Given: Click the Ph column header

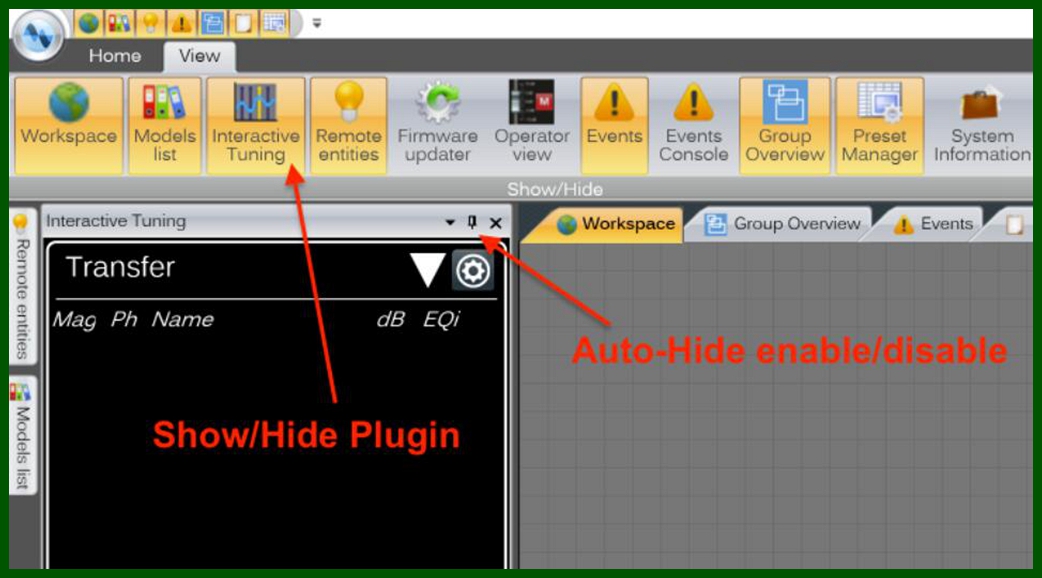Looking at the screenshot, I should (x=124, y=319).
